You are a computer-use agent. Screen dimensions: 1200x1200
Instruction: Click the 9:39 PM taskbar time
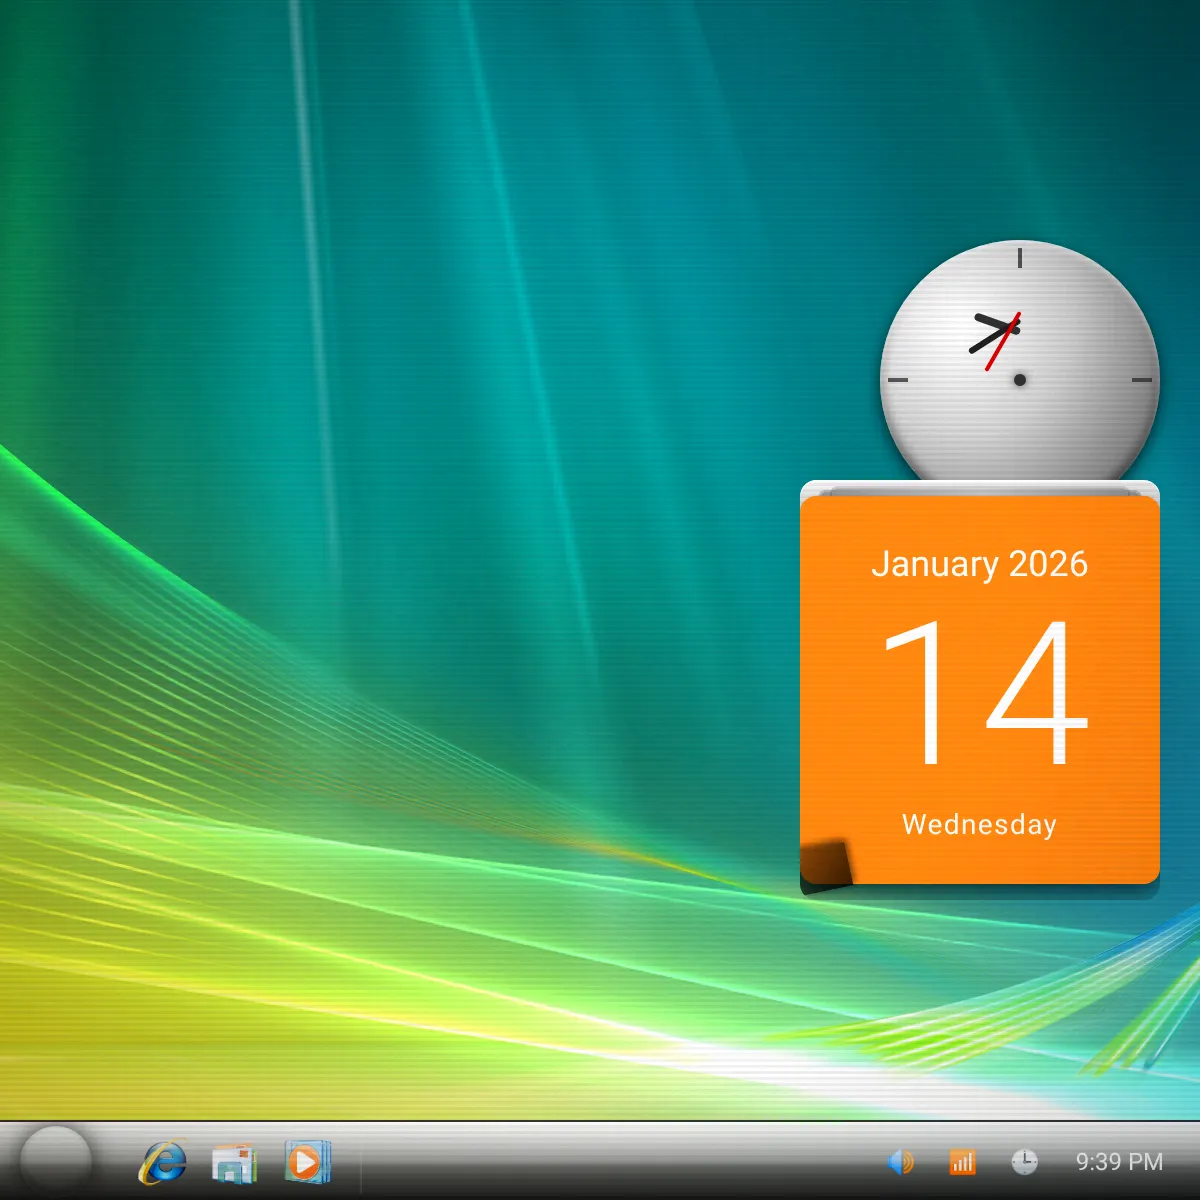[x=1119, y=1162]
